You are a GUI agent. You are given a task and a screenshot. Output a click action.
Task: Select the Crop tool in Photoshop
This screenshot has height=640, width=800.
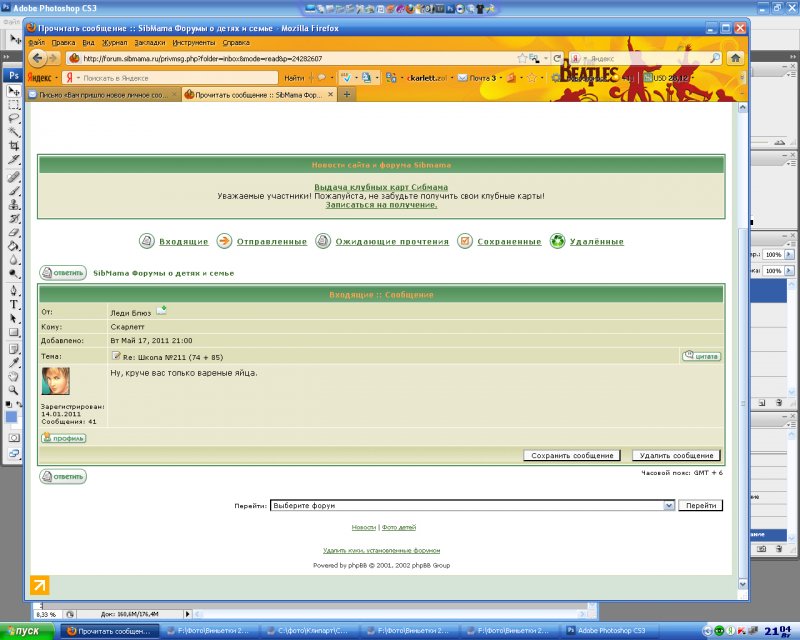[x=14, y=145]
